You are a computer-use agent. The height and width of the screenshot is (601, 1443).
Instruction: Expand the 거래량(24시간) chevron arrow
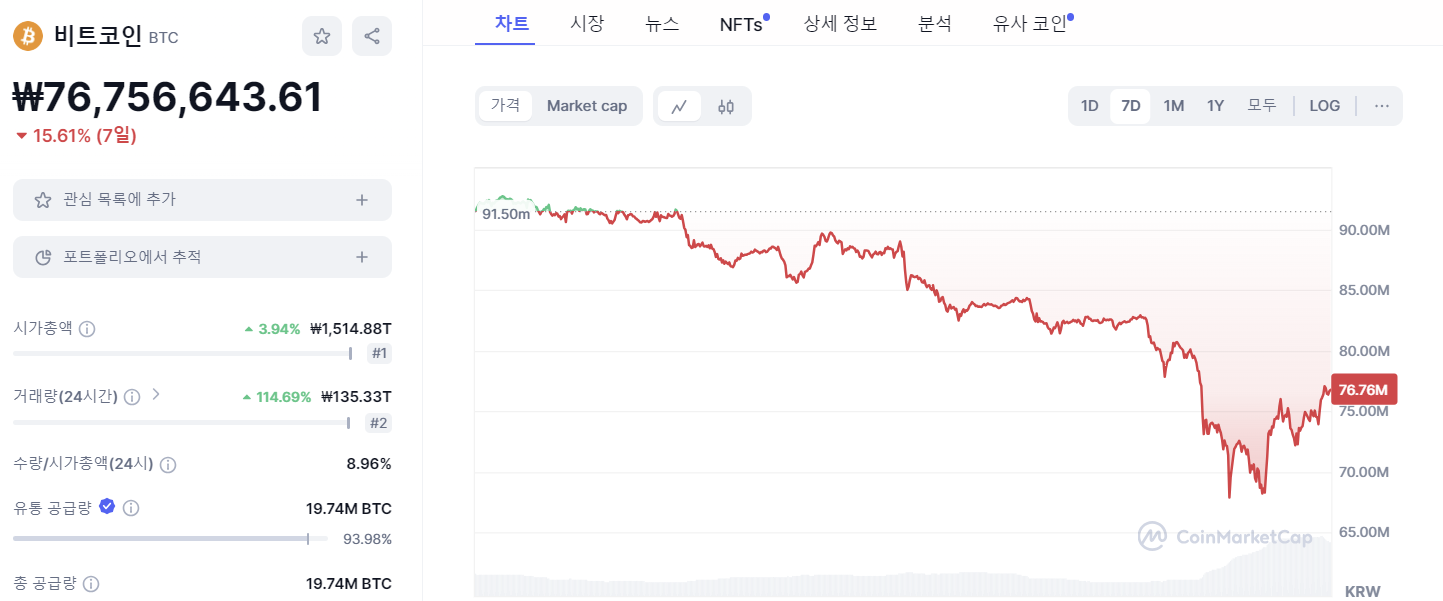[155, 395]
